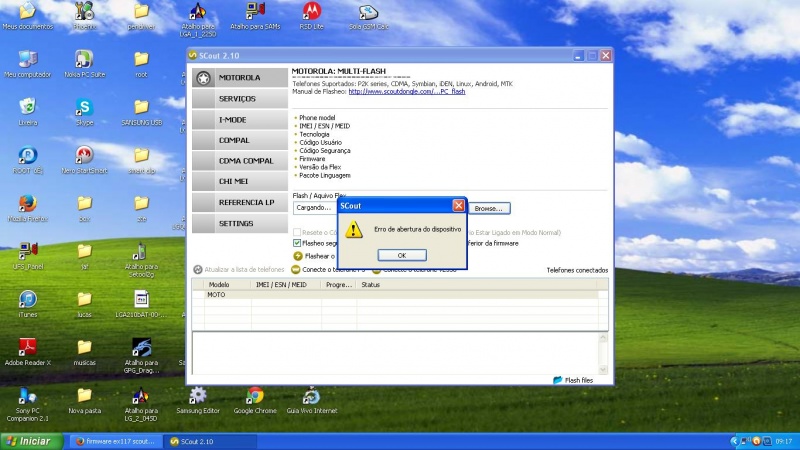The height and width of the screenshot is (450, 800).
Task: Open the Mozilla Firefox desktop shortcut
Action: click(28, 208)
